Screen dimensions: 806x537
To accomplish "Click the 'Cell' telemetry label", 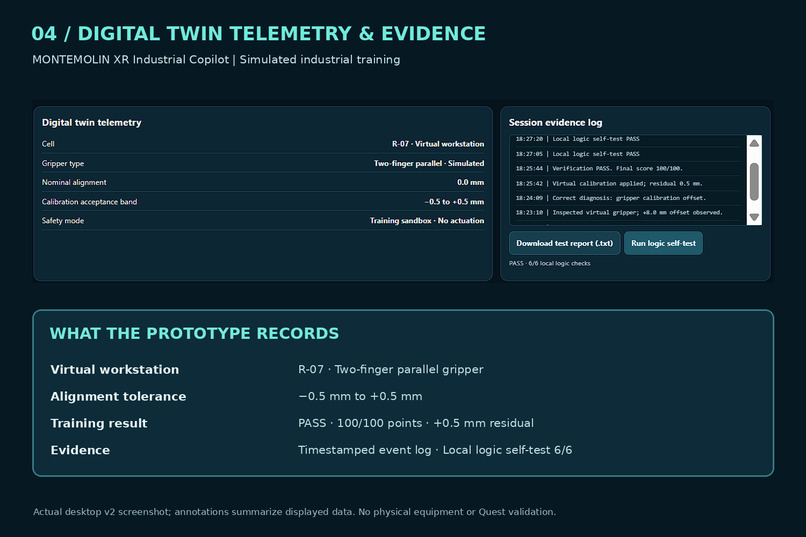I will 48,144.
